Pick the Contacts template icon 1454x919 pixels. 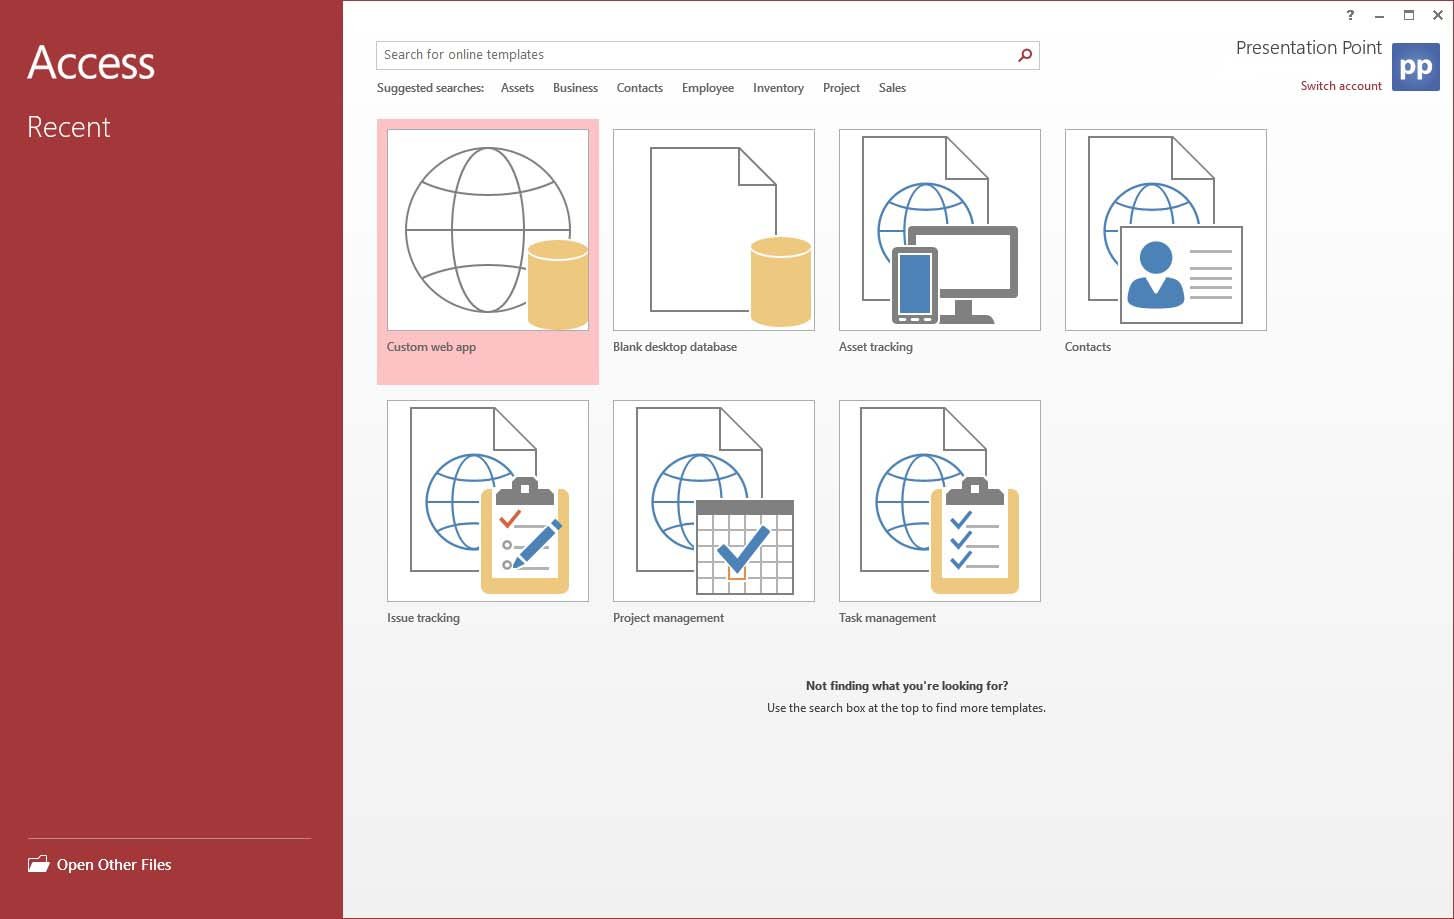pos(1166,230)
